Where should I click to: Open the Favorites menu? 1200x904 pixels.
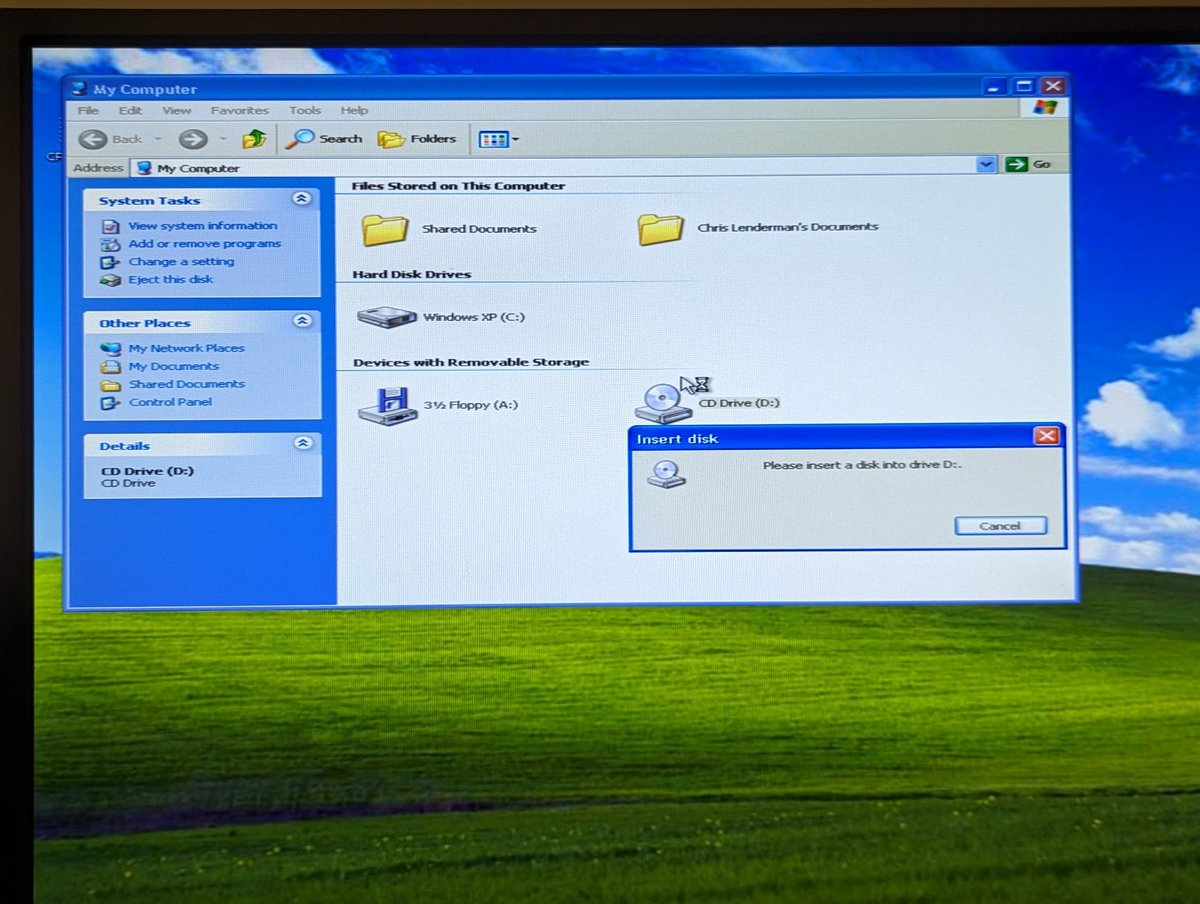click(239, 110)
